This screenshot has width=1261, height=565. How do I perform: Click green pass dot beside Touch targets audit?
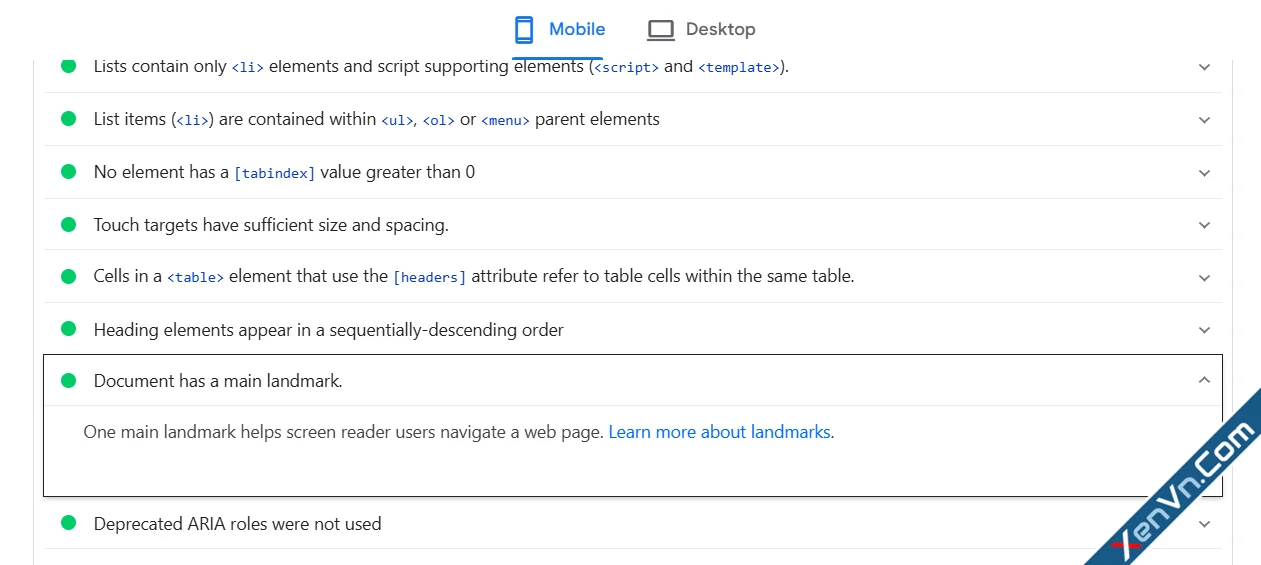click(68, 224)
